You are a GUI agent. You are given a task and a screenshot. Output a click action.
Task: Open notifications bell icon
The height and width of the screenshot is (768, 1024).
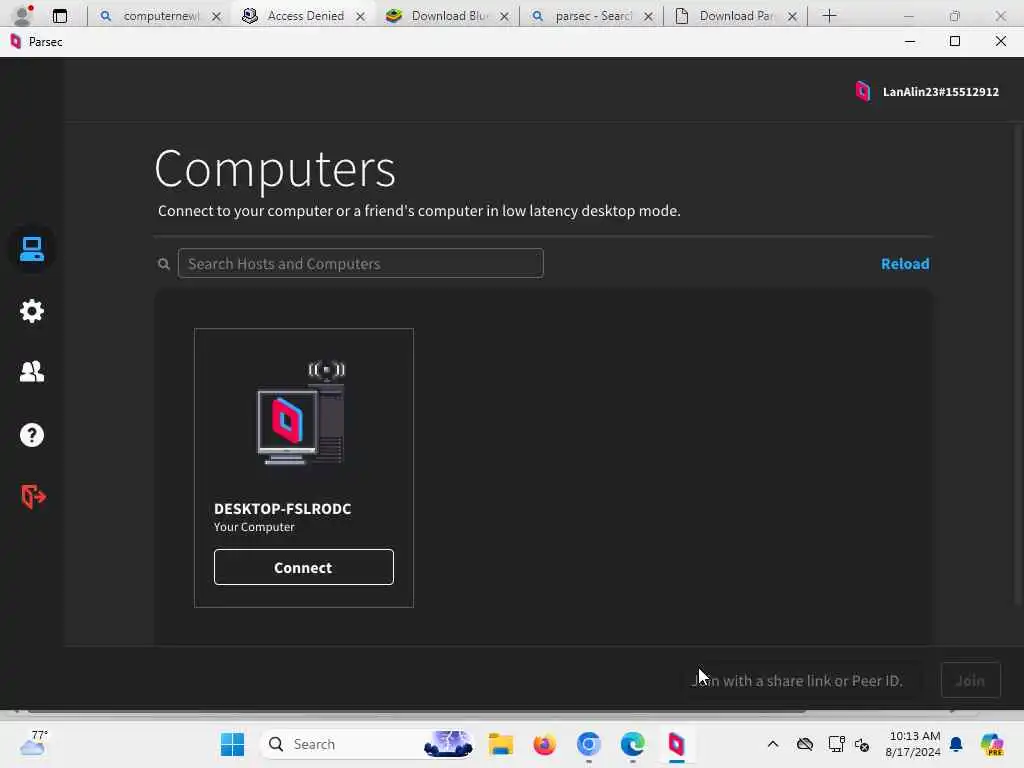tap(956, 744)
